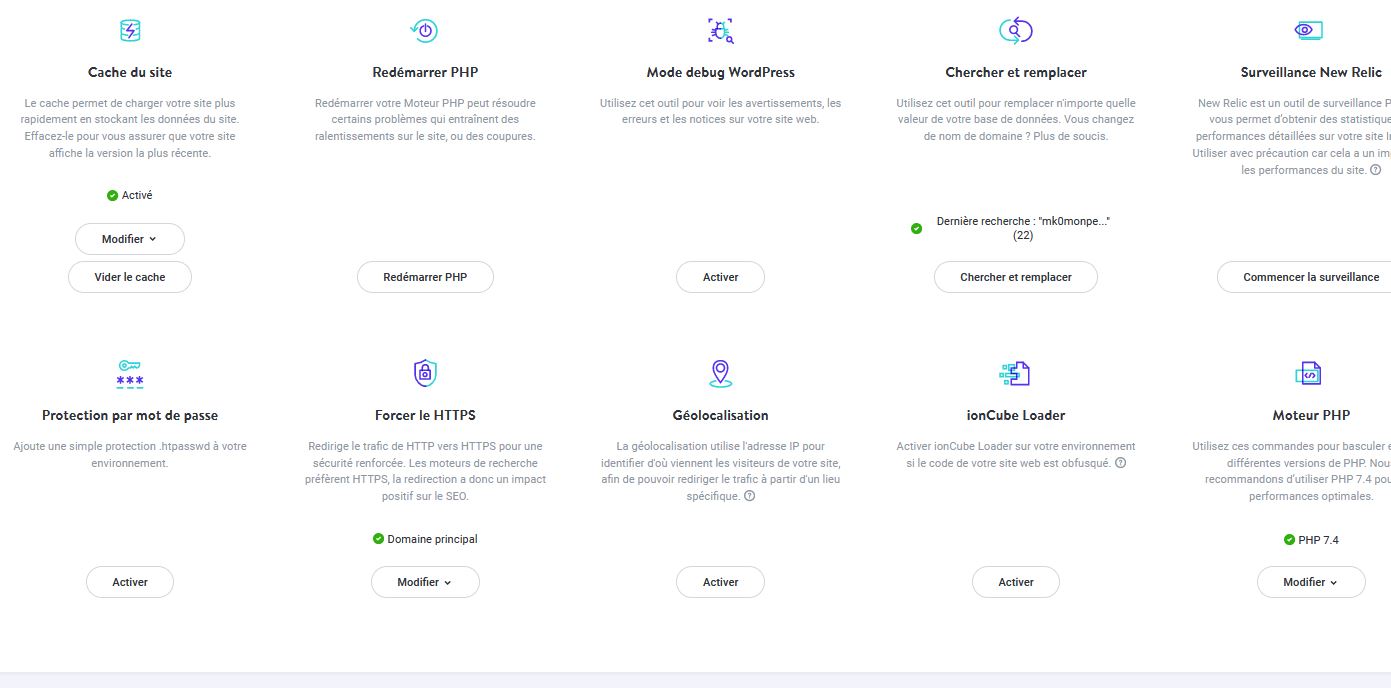Enable Protection par mot de passe

[x=130, y=582]
